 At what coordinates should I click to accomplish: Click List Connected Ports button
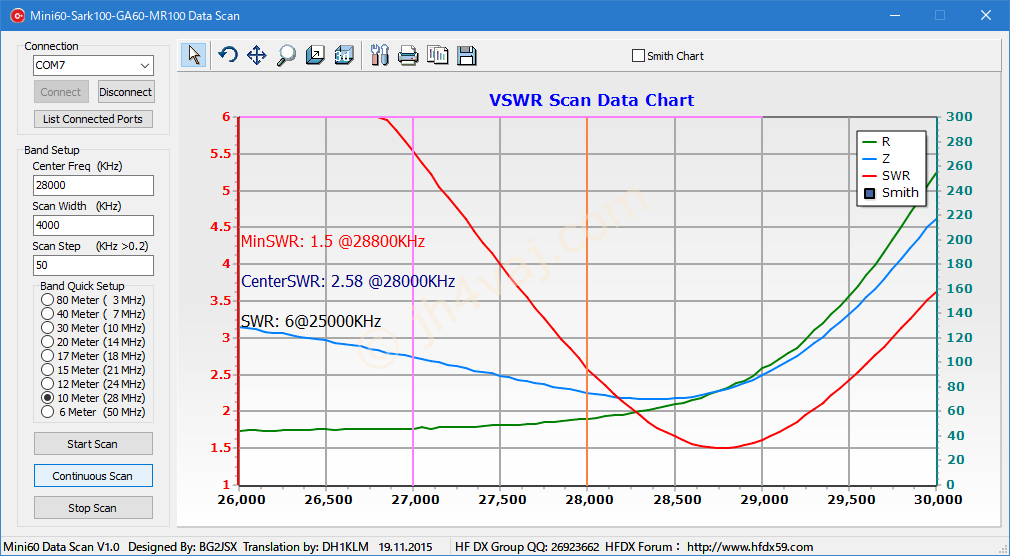pos(93,119)
